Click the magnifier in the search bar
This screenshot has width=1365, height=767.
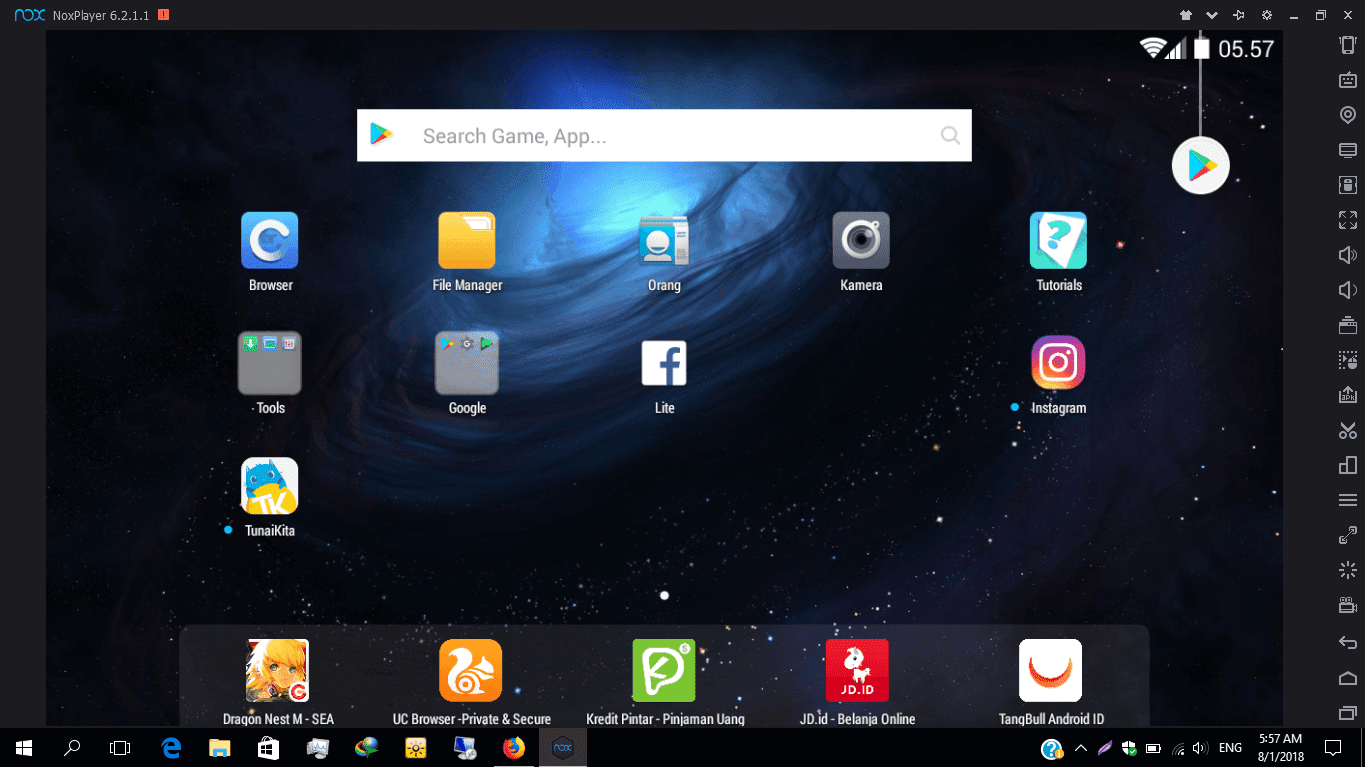(950, 136)
